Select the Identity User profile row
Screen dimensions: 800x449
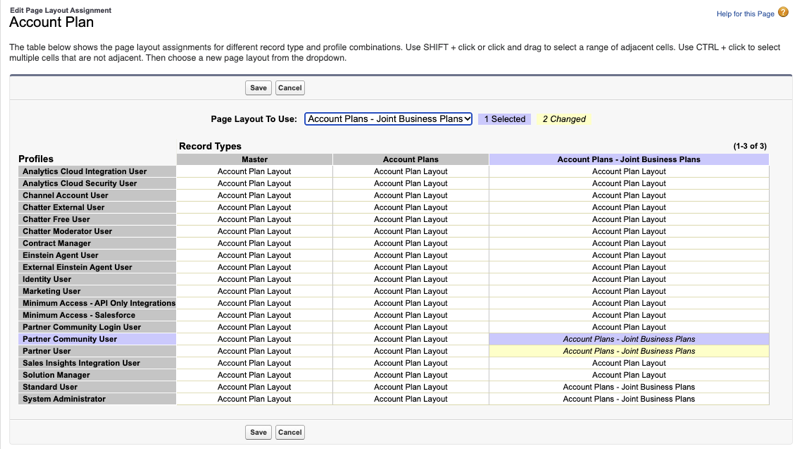97,279
